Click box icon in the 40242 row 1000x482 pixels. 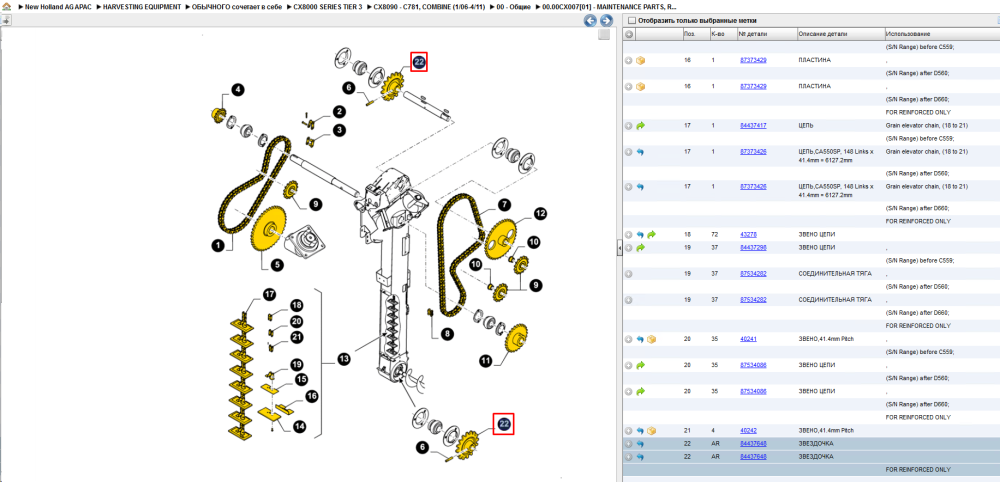click(x=652, y=430)
